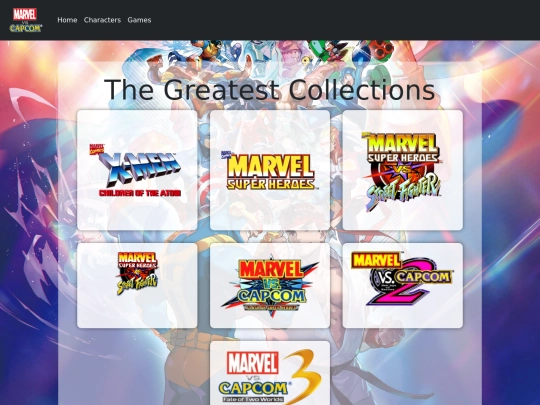The width and height of the screenshot is (540, 405).
Task: Click the red Children of the Atom subtitle
Action: [140, 193]
